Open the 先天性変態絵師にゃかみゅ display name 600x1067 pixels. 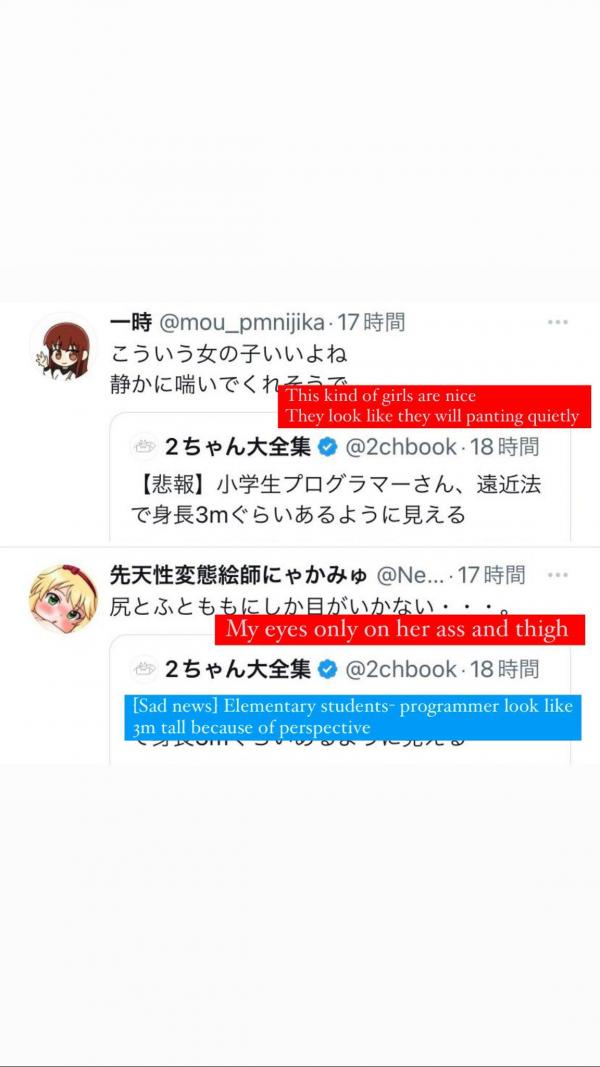[x=239, y=575]
